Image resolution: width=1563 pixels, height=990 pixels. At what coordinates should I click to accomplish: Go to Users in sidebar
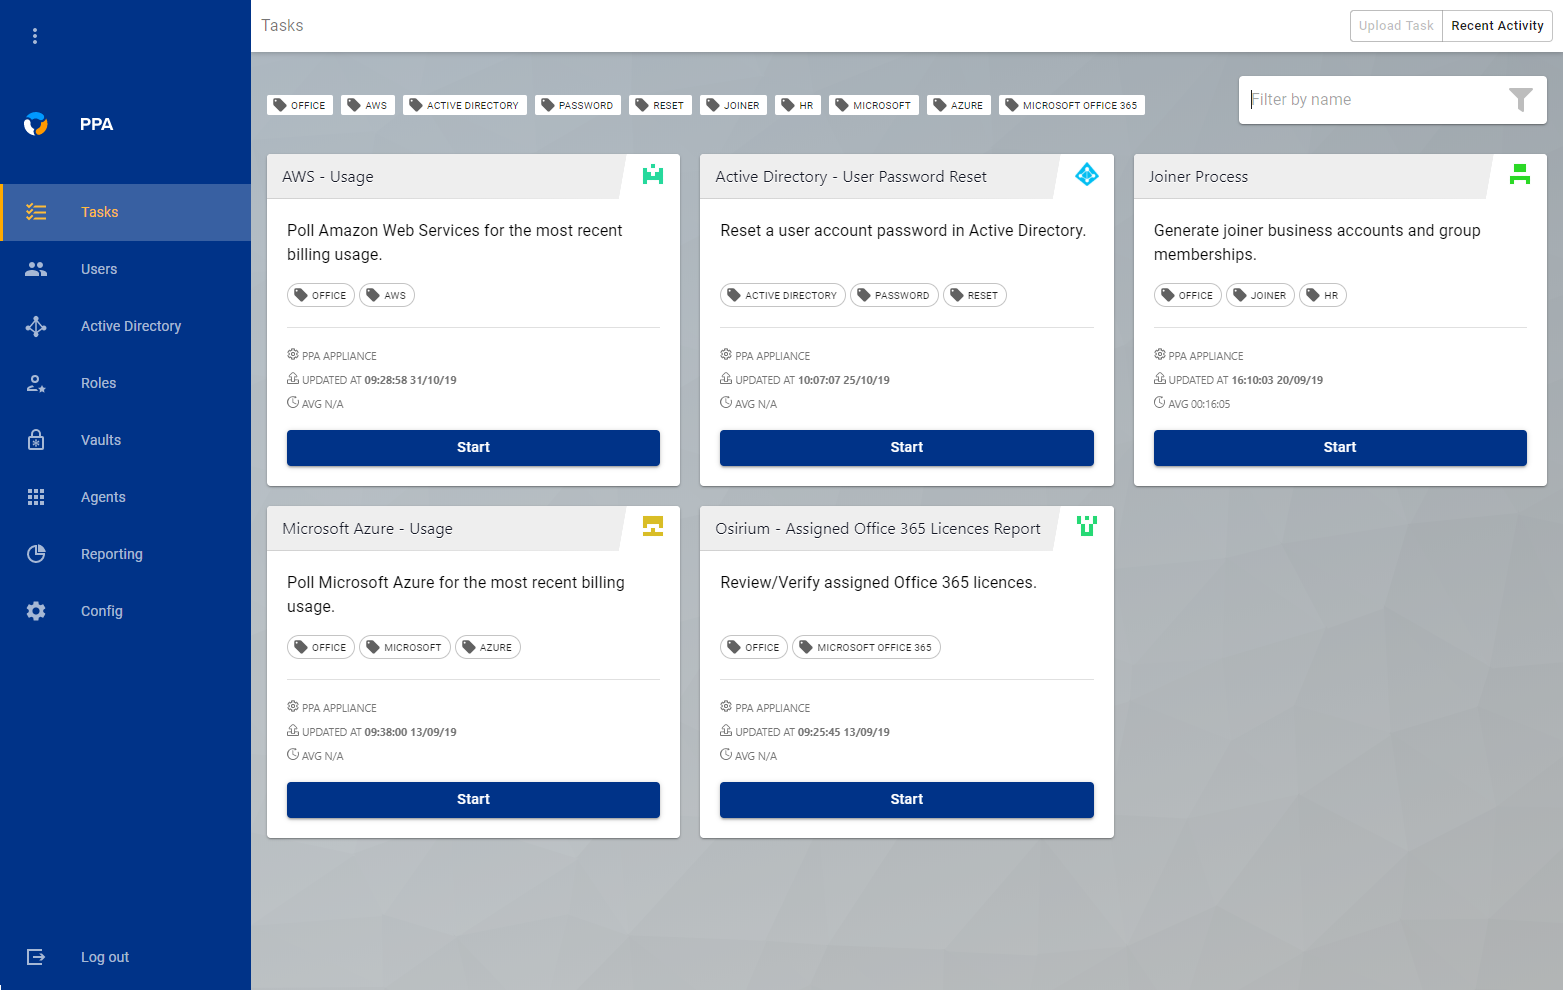click(x=125, y=269)
